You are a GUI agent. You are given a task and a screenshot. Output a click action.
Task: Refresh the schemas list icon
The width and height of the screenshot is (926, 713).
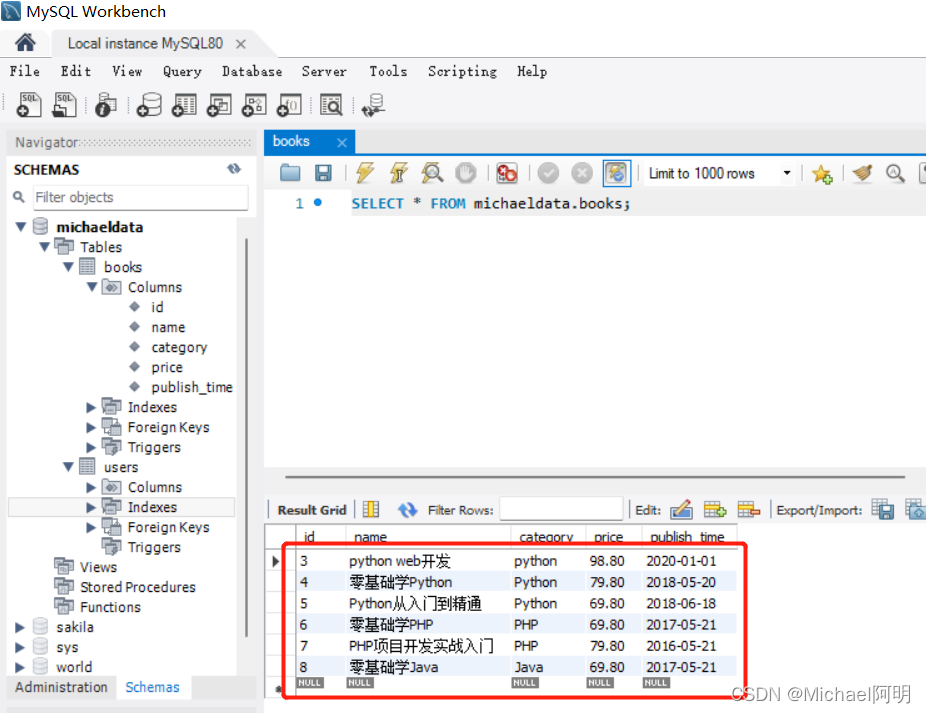(x=234, y=169)
